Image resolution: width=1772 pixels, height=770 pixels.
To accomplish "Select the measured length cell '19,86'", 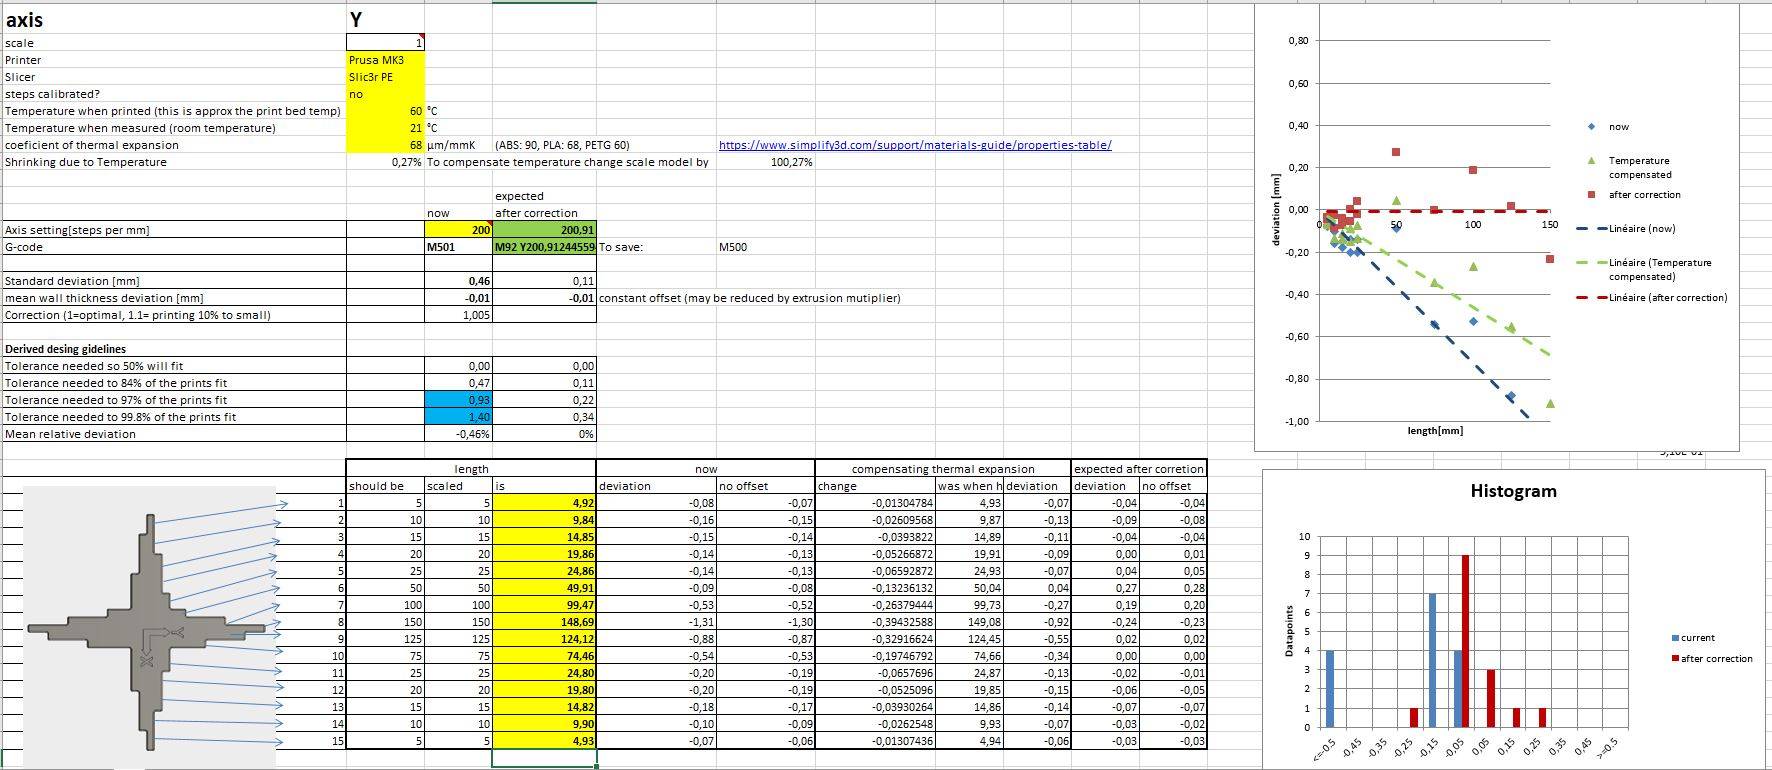I will coord(544,554).
